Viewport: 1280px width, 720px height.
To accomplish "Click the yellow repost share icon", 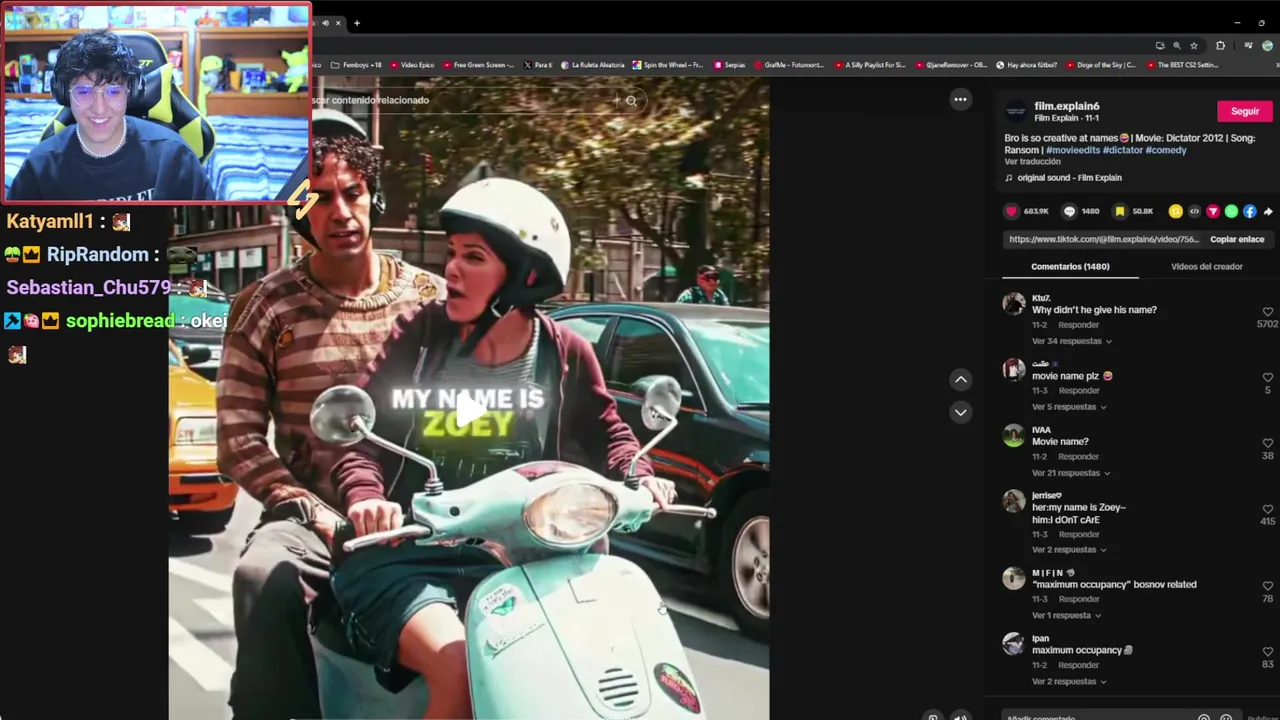I will point(1176,211).
